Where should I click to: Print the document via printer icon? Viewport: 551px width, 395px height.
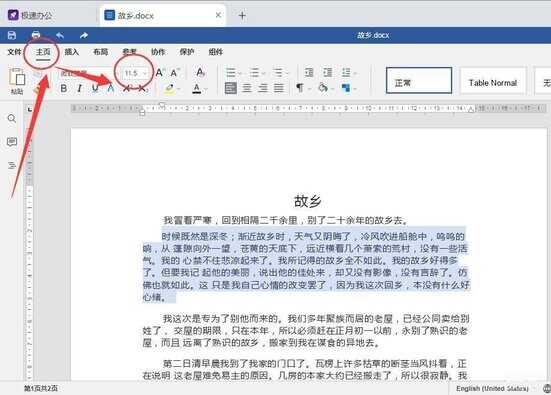pyautogui.click(x=36, y=35)
